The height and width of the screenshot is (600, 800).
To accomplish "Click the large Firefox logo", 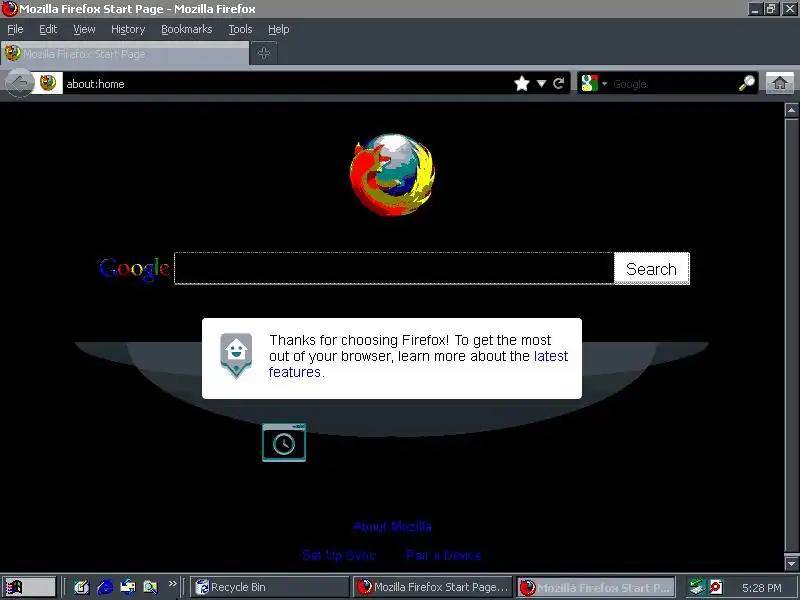I will tap(392, 174).
